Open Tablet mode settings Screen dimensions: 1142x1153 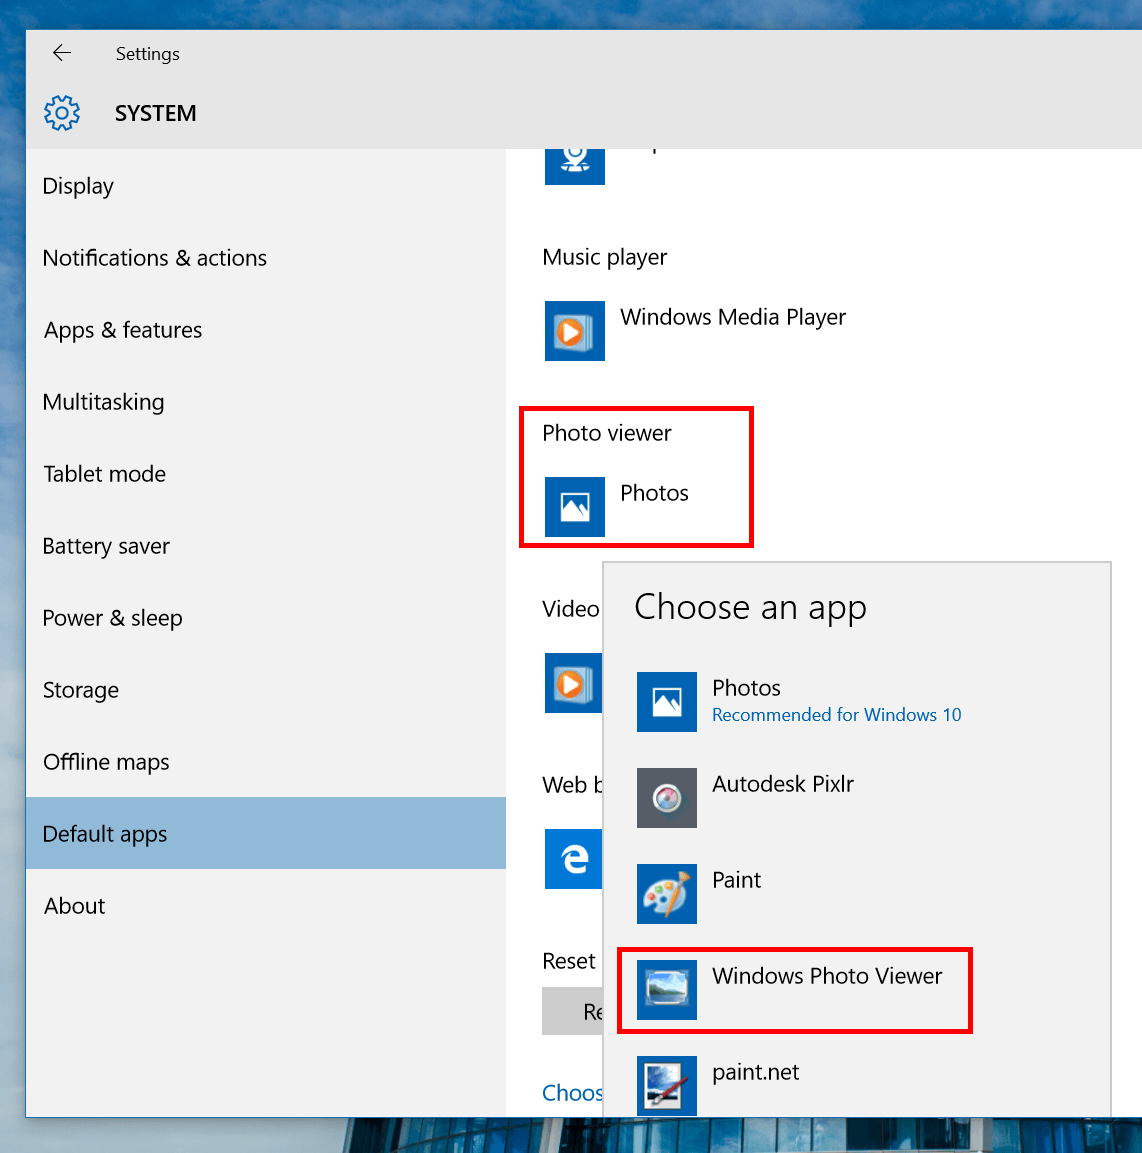[104, 474]
